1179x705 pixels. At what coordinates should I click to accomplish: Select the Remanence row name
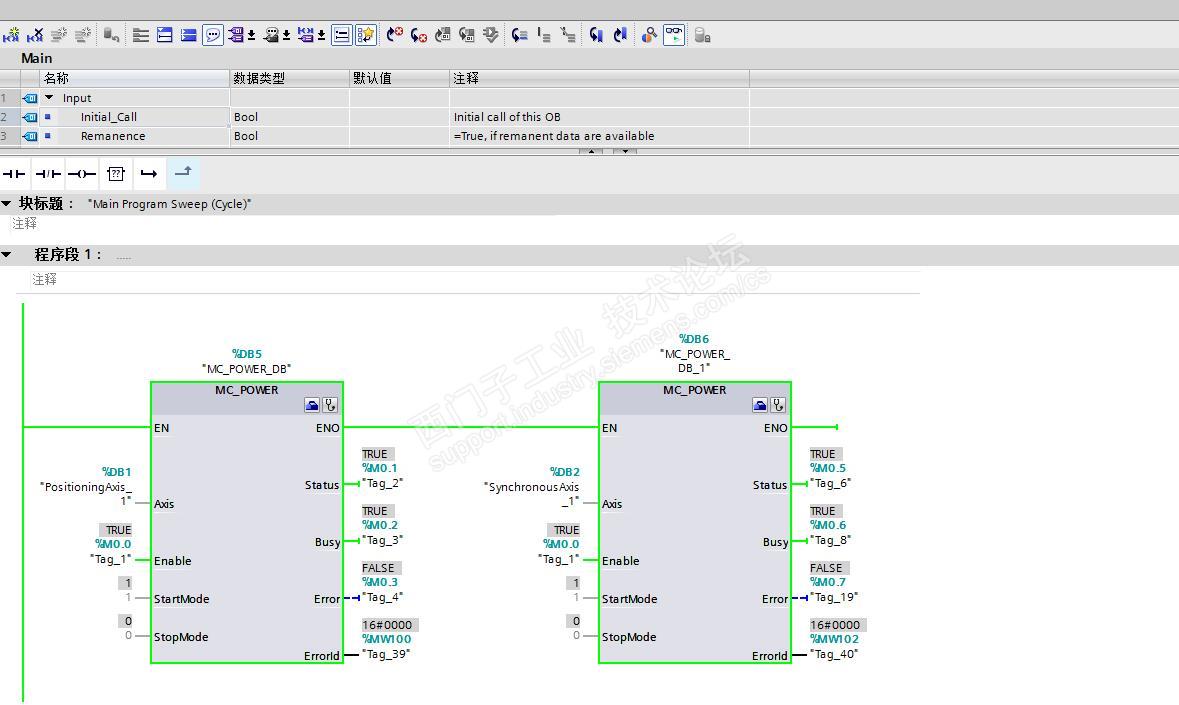click(113, 136)
